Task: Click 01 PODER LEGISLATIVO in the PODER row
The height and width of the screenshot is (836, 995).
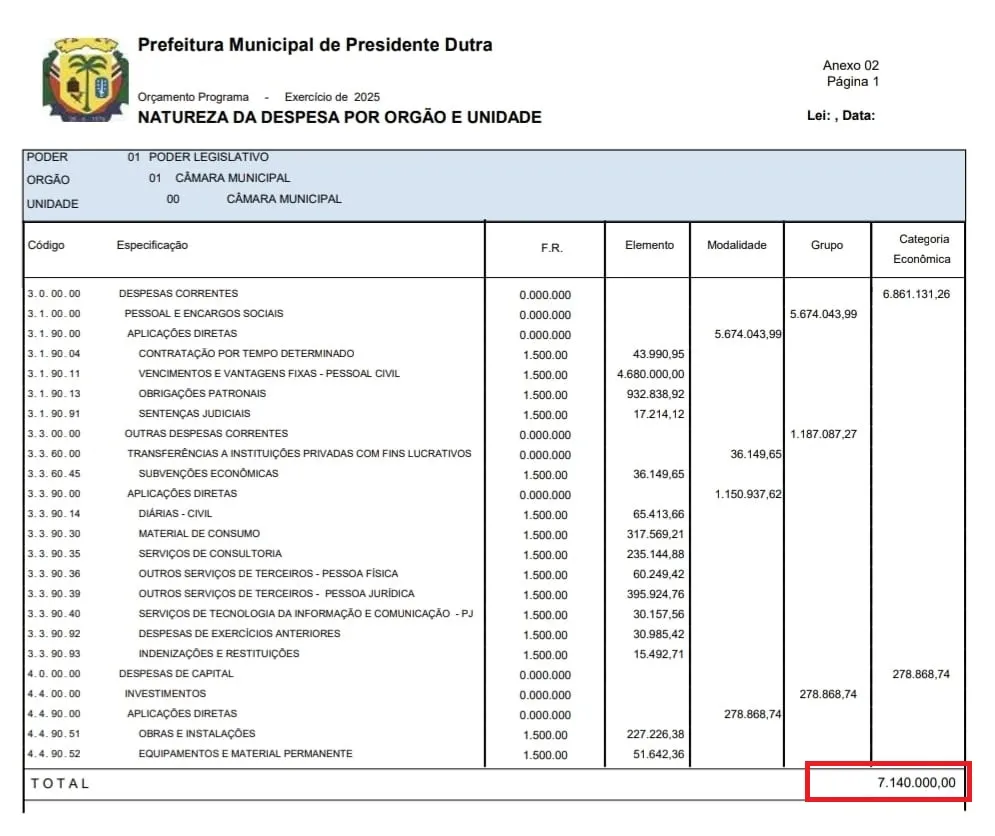Action: (198, 157)
